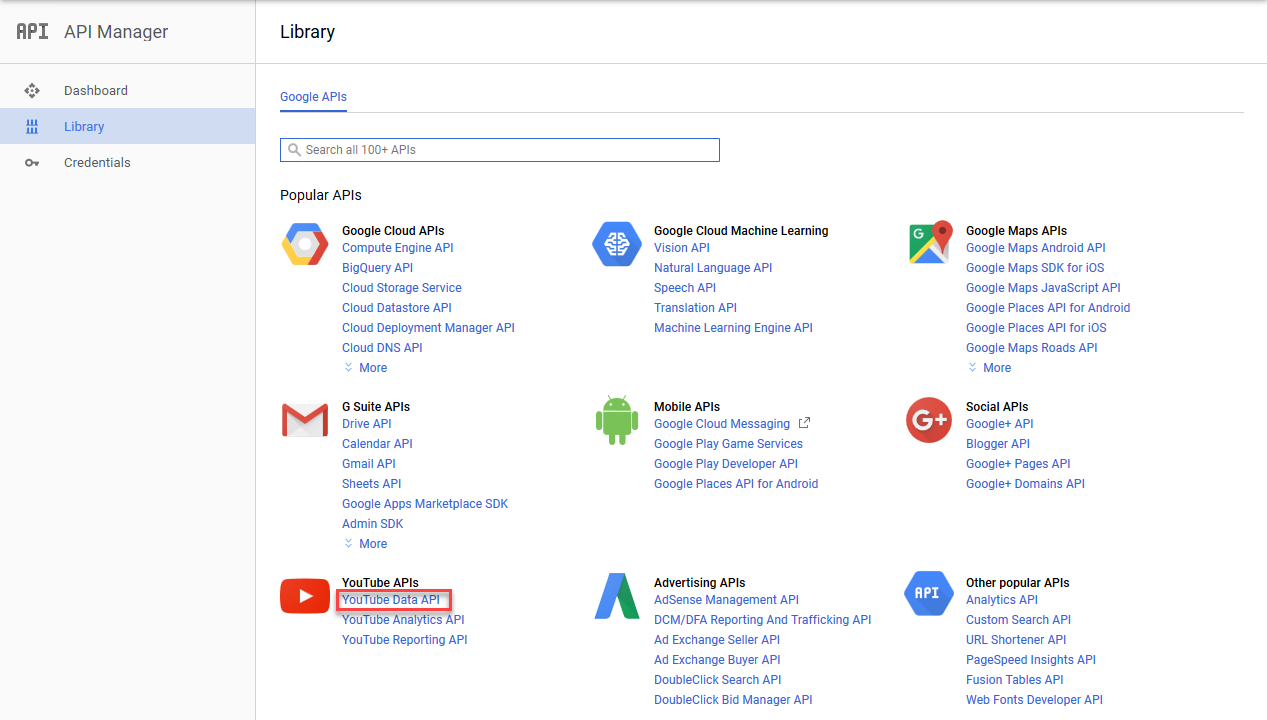The image size is (1267, 720).
Task: Open Cloud DNS API link
Action: pyautogui.click(x=382, y=348)
